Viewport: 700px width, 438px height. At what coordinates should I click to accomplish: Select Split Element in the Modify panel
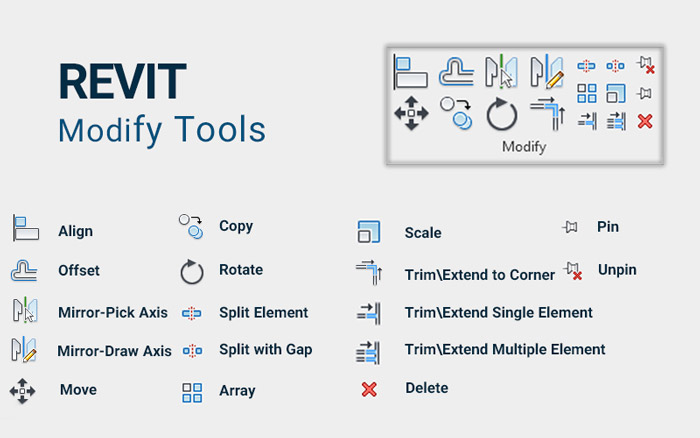click(586, 66)
